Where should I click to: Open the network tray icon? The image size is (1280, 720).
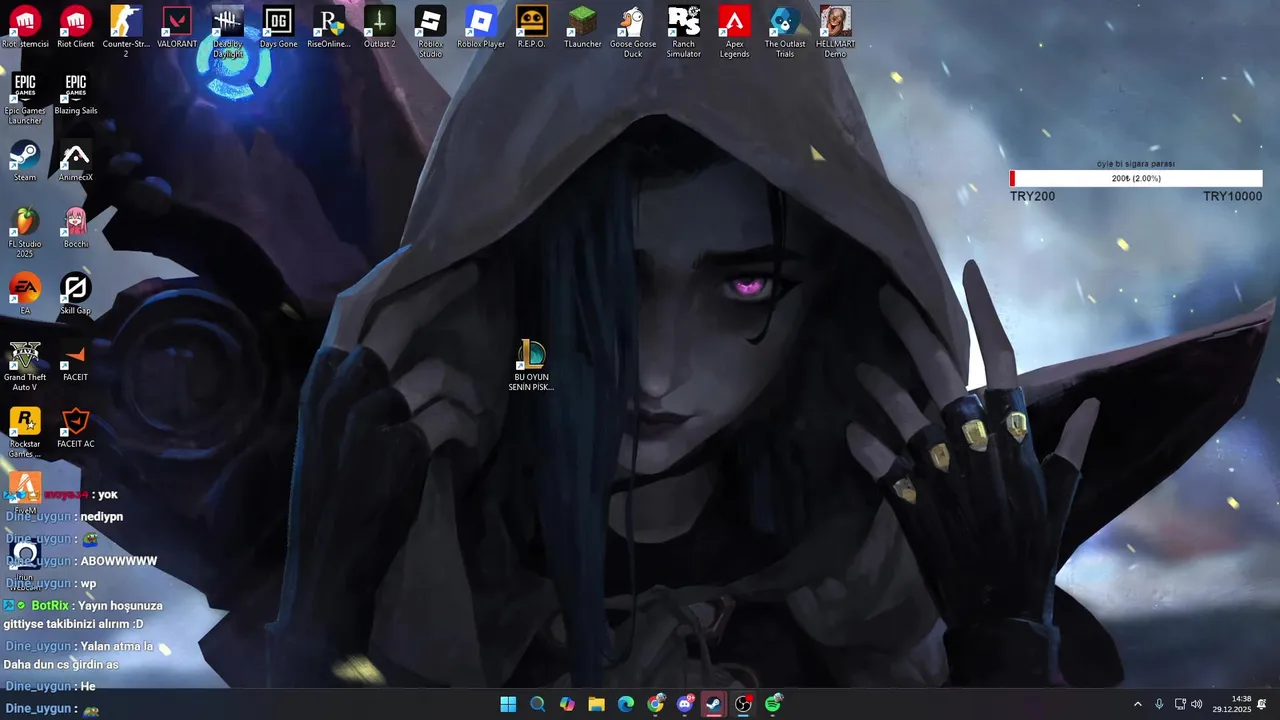pos(1180,704)
